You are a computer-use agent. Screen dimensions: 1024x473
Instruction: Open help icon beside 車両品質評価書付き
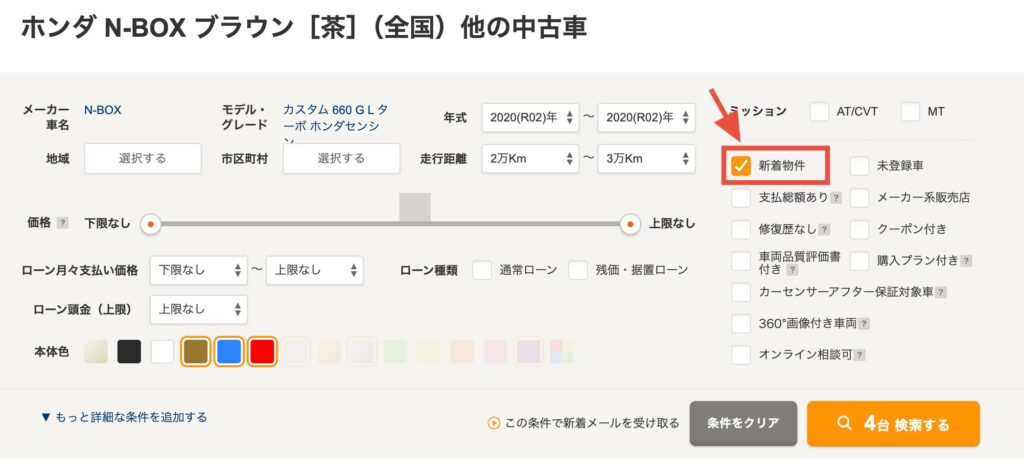(792, 269)
